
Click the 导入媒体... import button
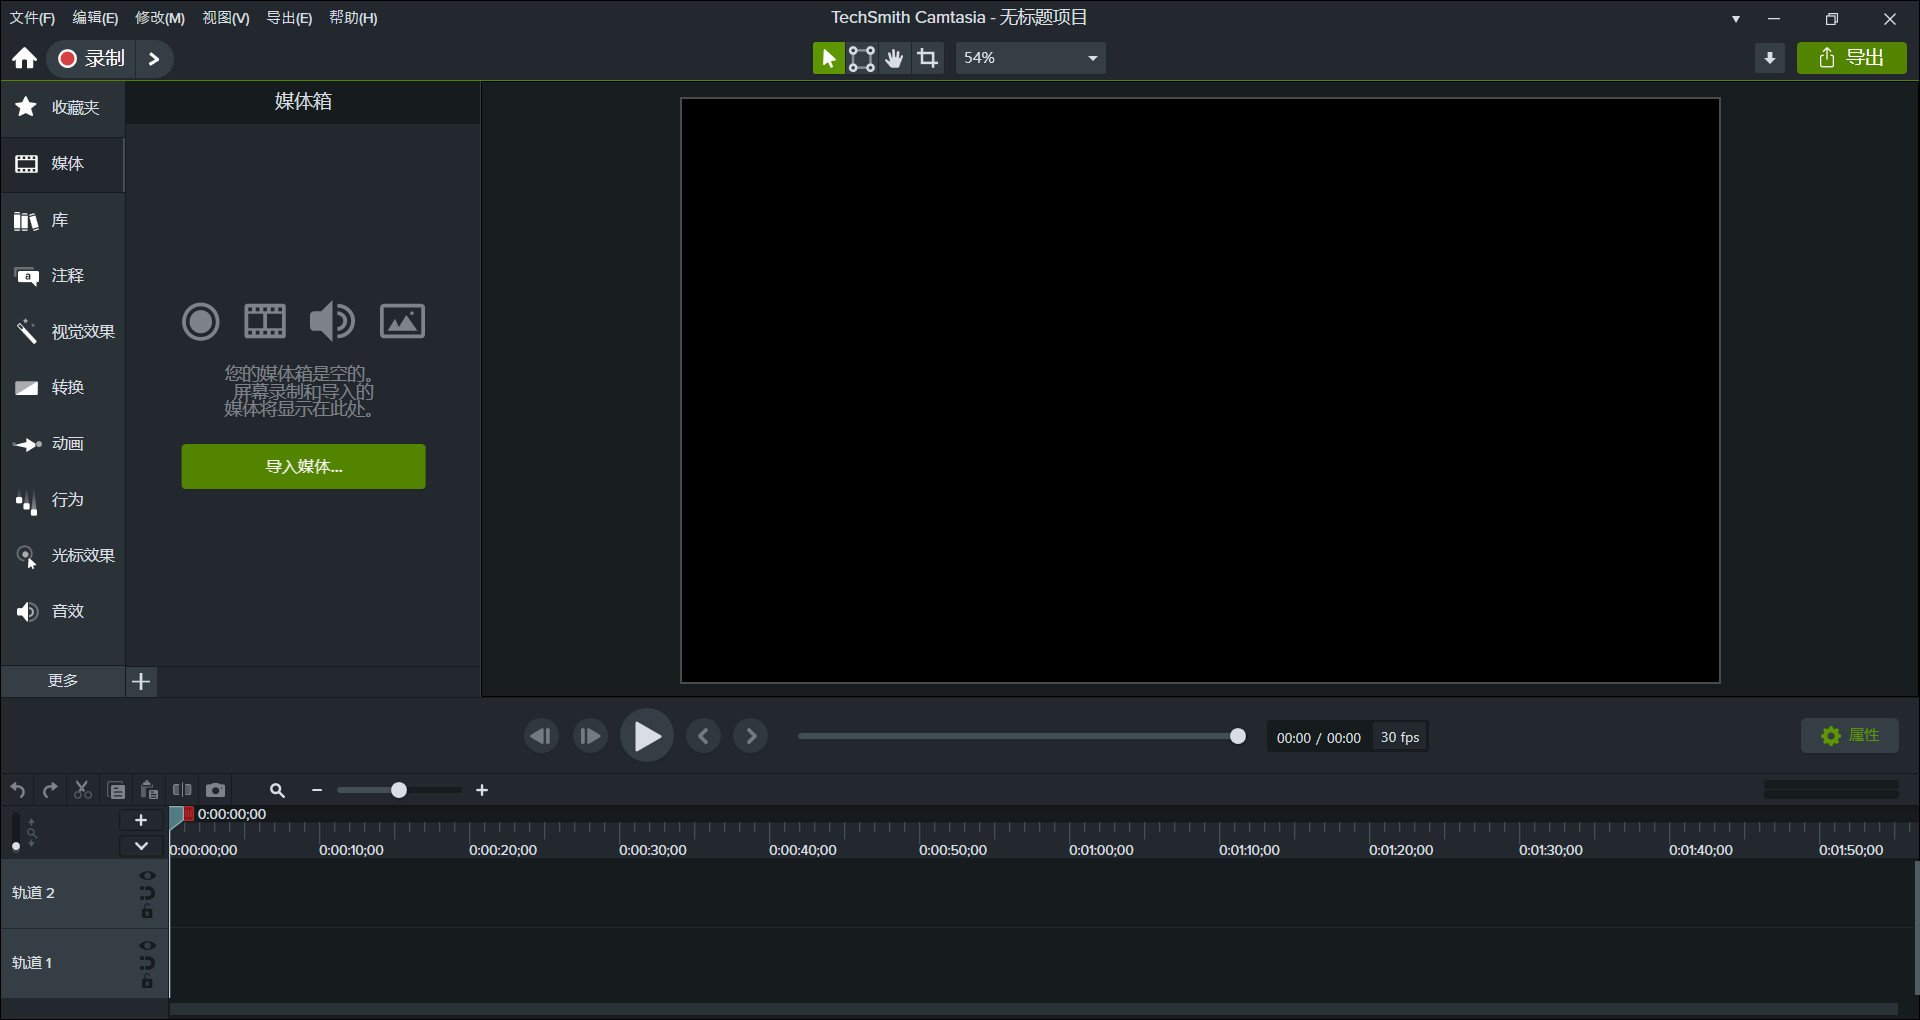point(303,467)
